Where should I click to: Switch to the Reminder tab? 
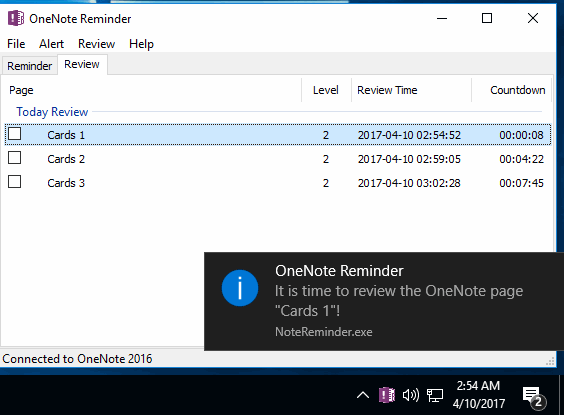pyautogui.click(x=29, y=66)
